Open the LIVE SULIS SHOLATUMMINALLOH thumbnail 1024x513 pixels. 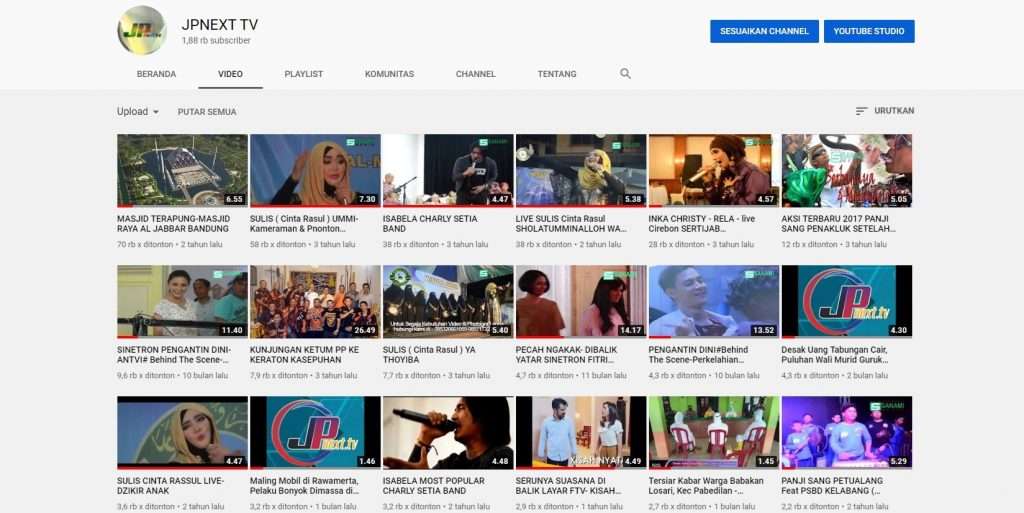click(x=581, y=171)
